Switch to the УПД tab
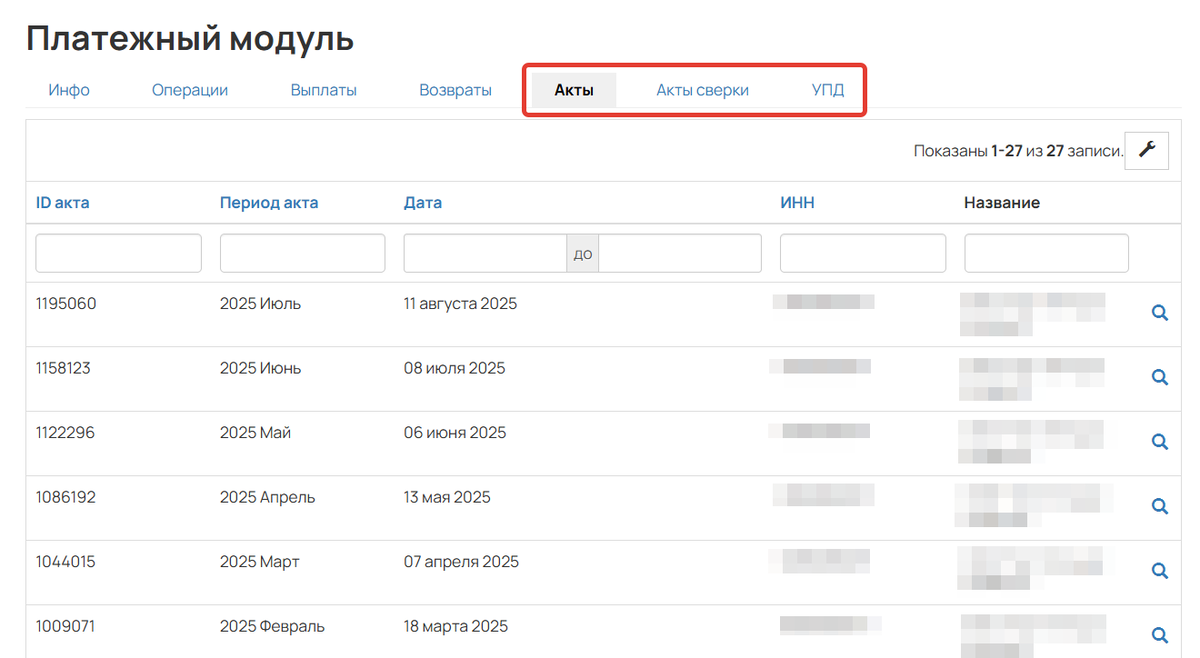This screenshot has height=658, width=1200. pos(827,90)
